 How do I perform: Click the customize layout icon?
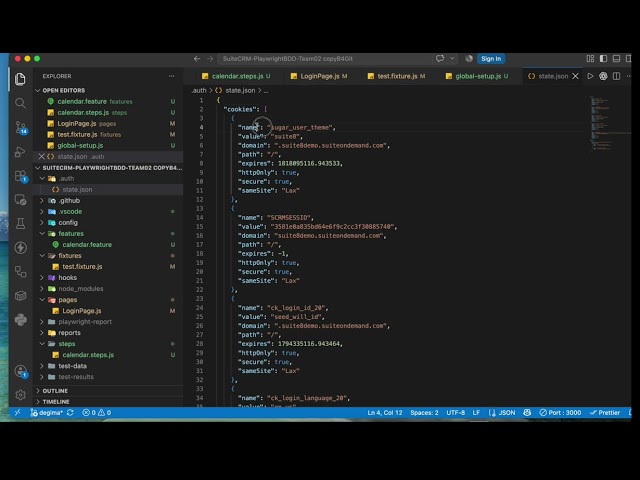coord(590,59)
